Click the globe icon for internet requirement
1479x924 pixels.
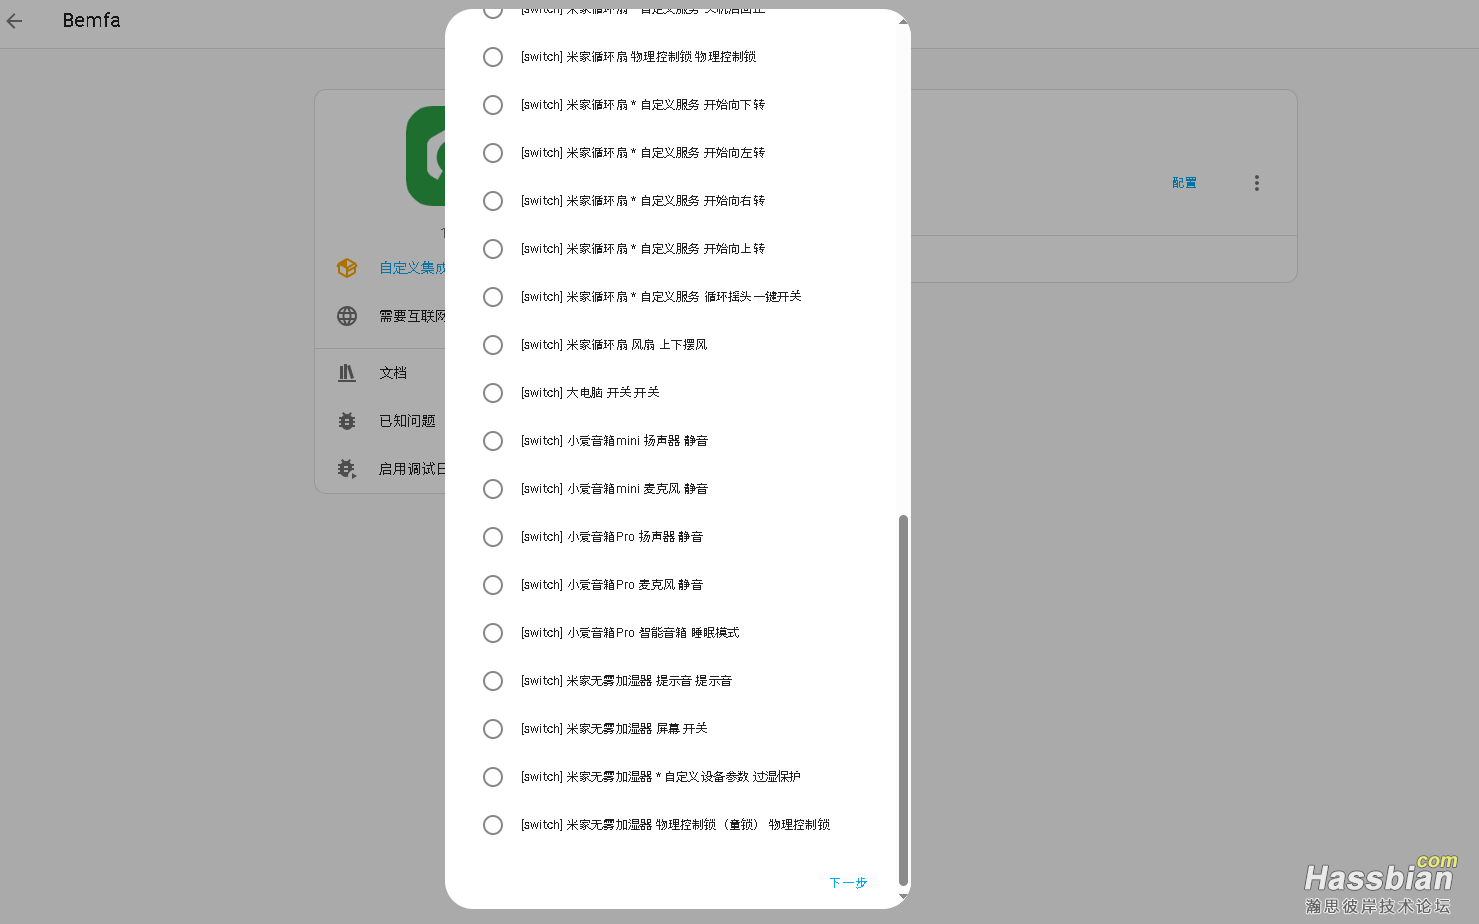347,316
